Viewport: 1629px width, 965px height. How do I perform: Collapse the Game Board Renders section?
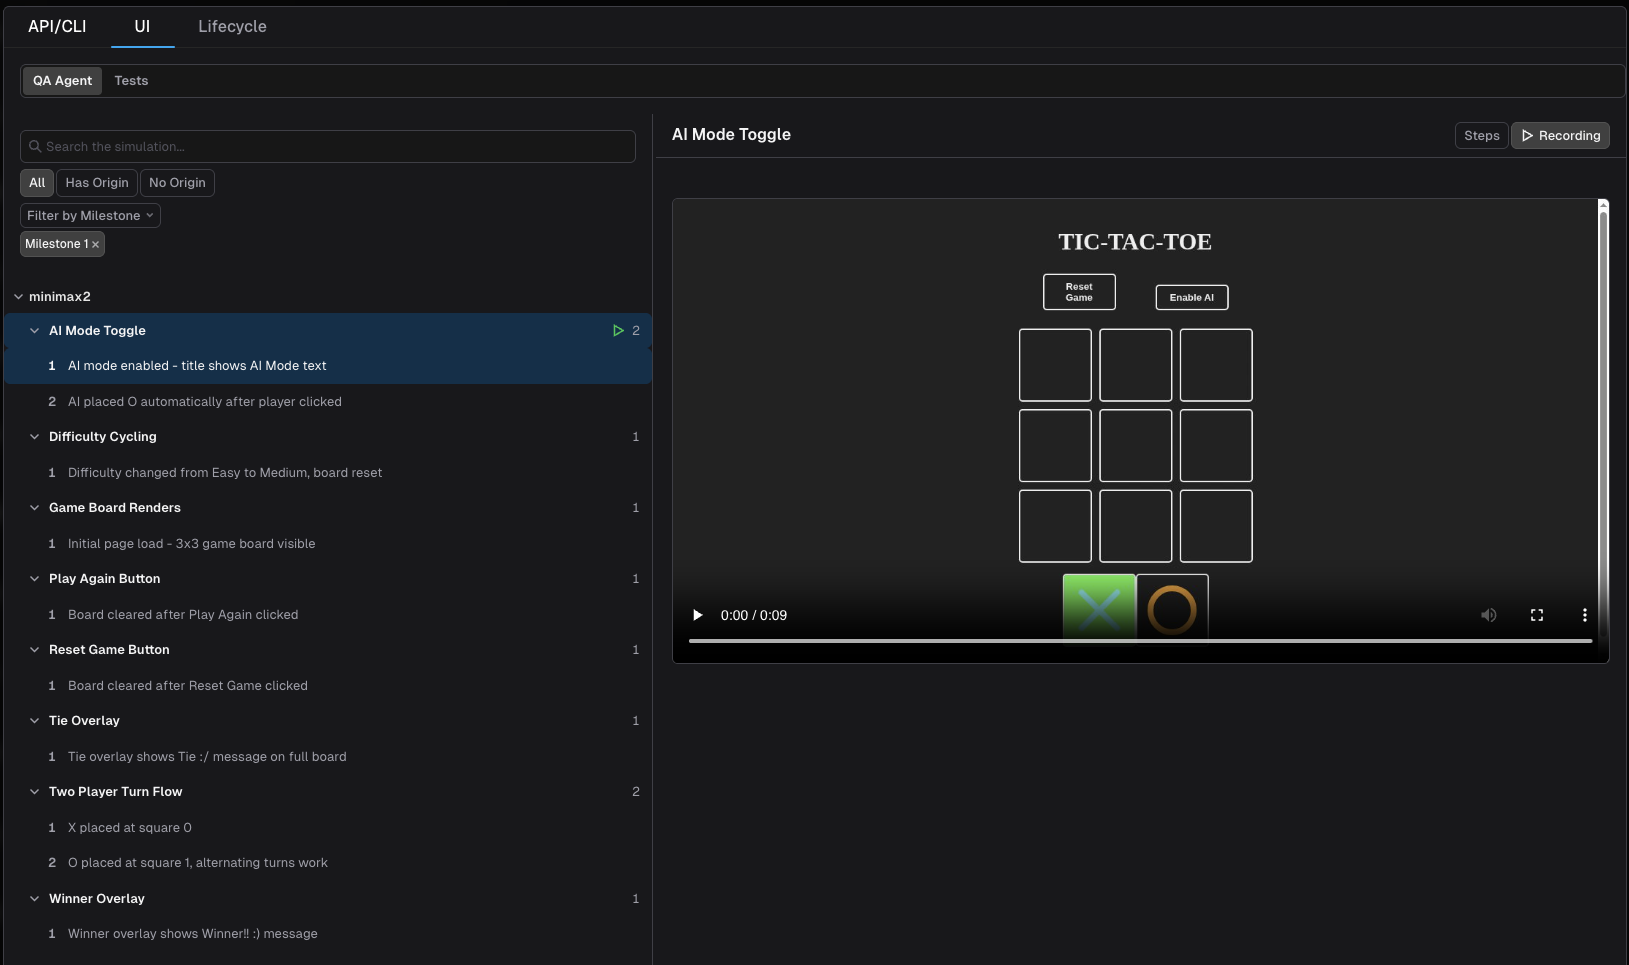[34, 508]
